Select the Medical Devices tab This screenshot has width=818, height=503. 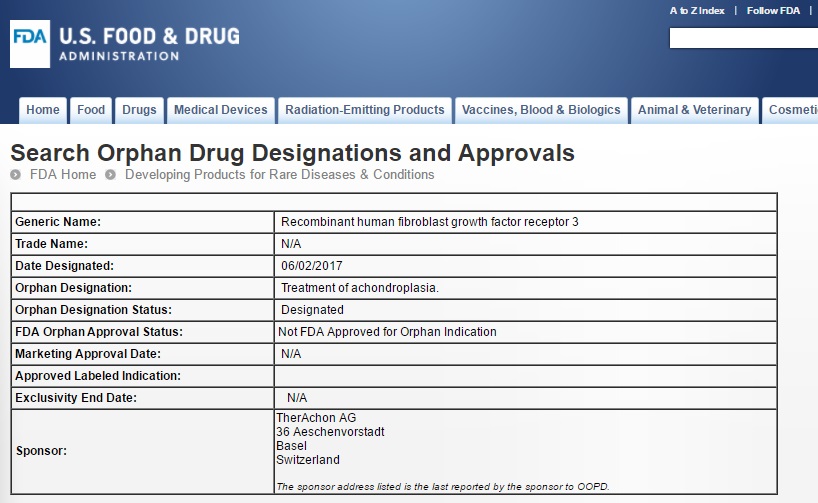[x=221, y=110]
